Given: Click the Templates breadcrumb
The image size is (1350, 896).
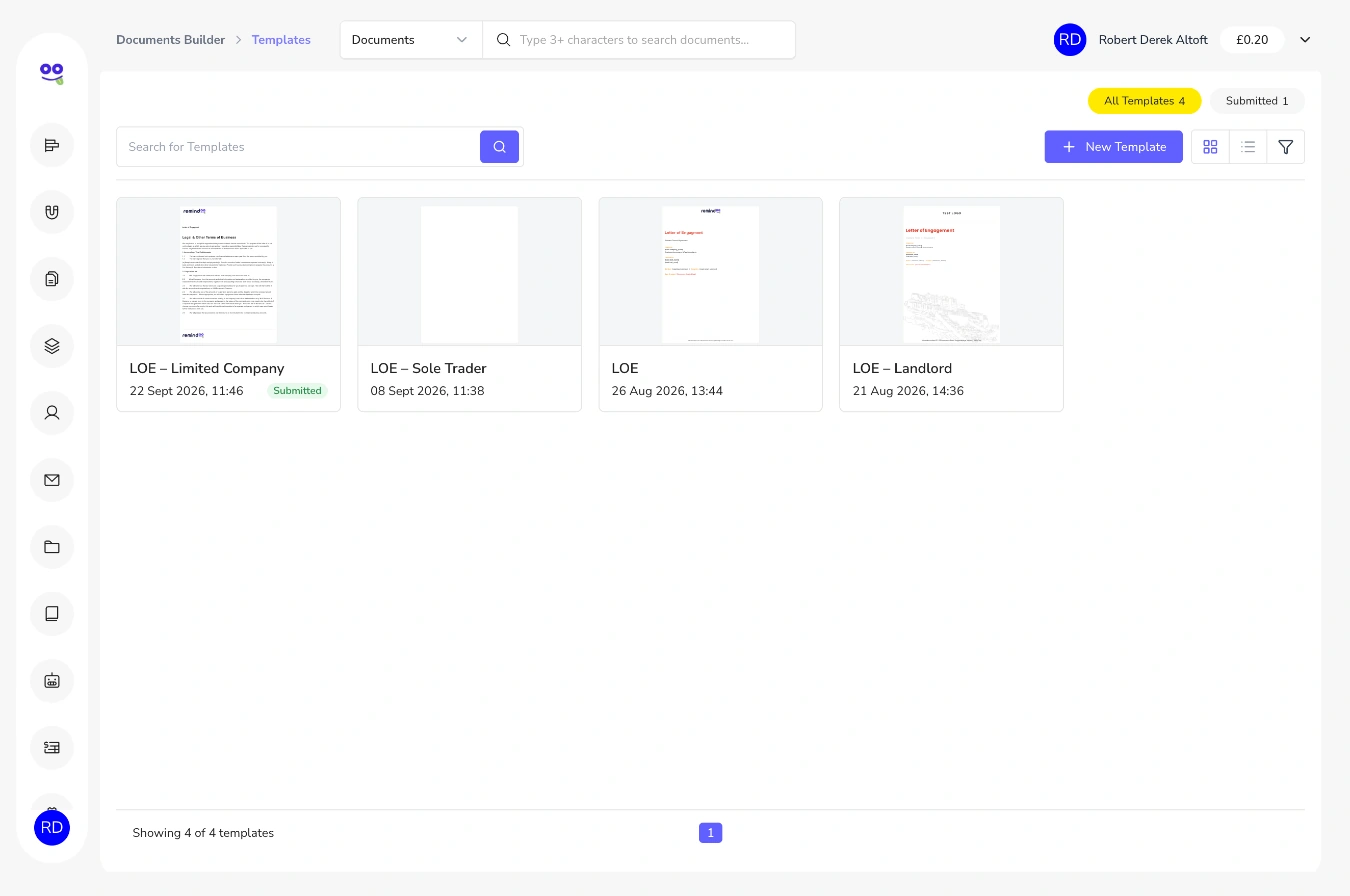Looking at the screenshot, I should (281, 40).
